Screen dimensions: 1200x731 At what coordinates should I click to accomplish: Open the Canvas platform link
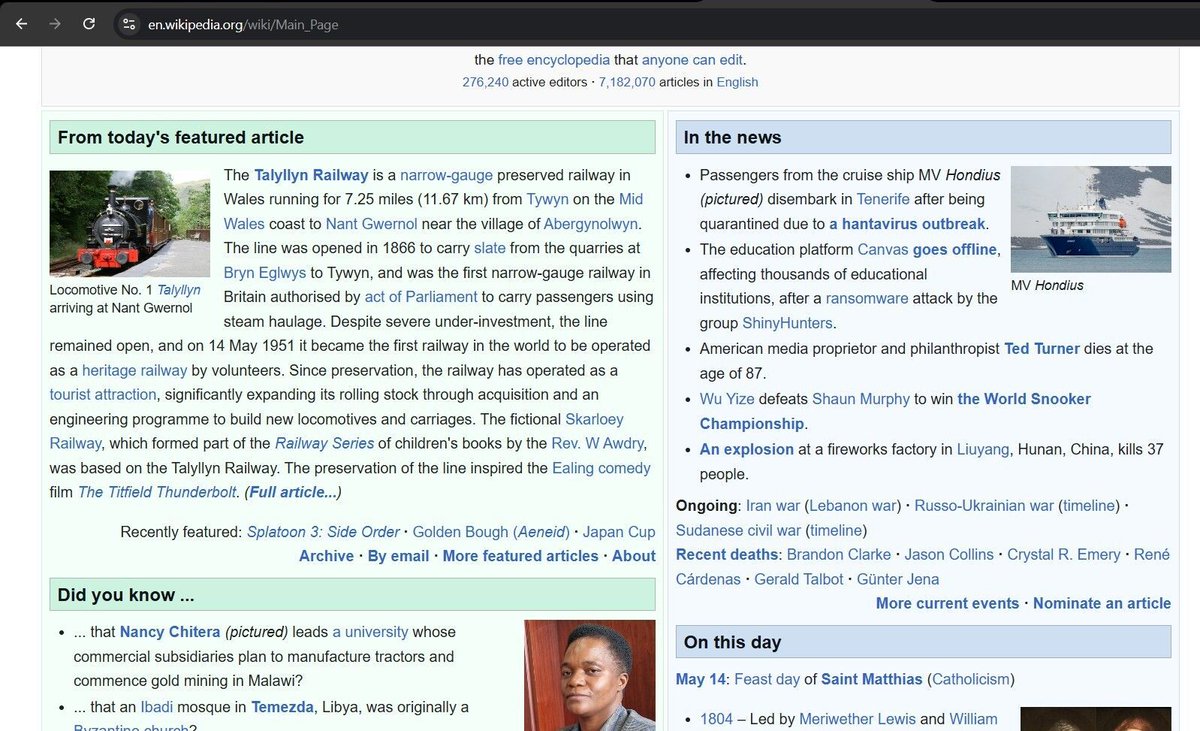tap(883, 249)
